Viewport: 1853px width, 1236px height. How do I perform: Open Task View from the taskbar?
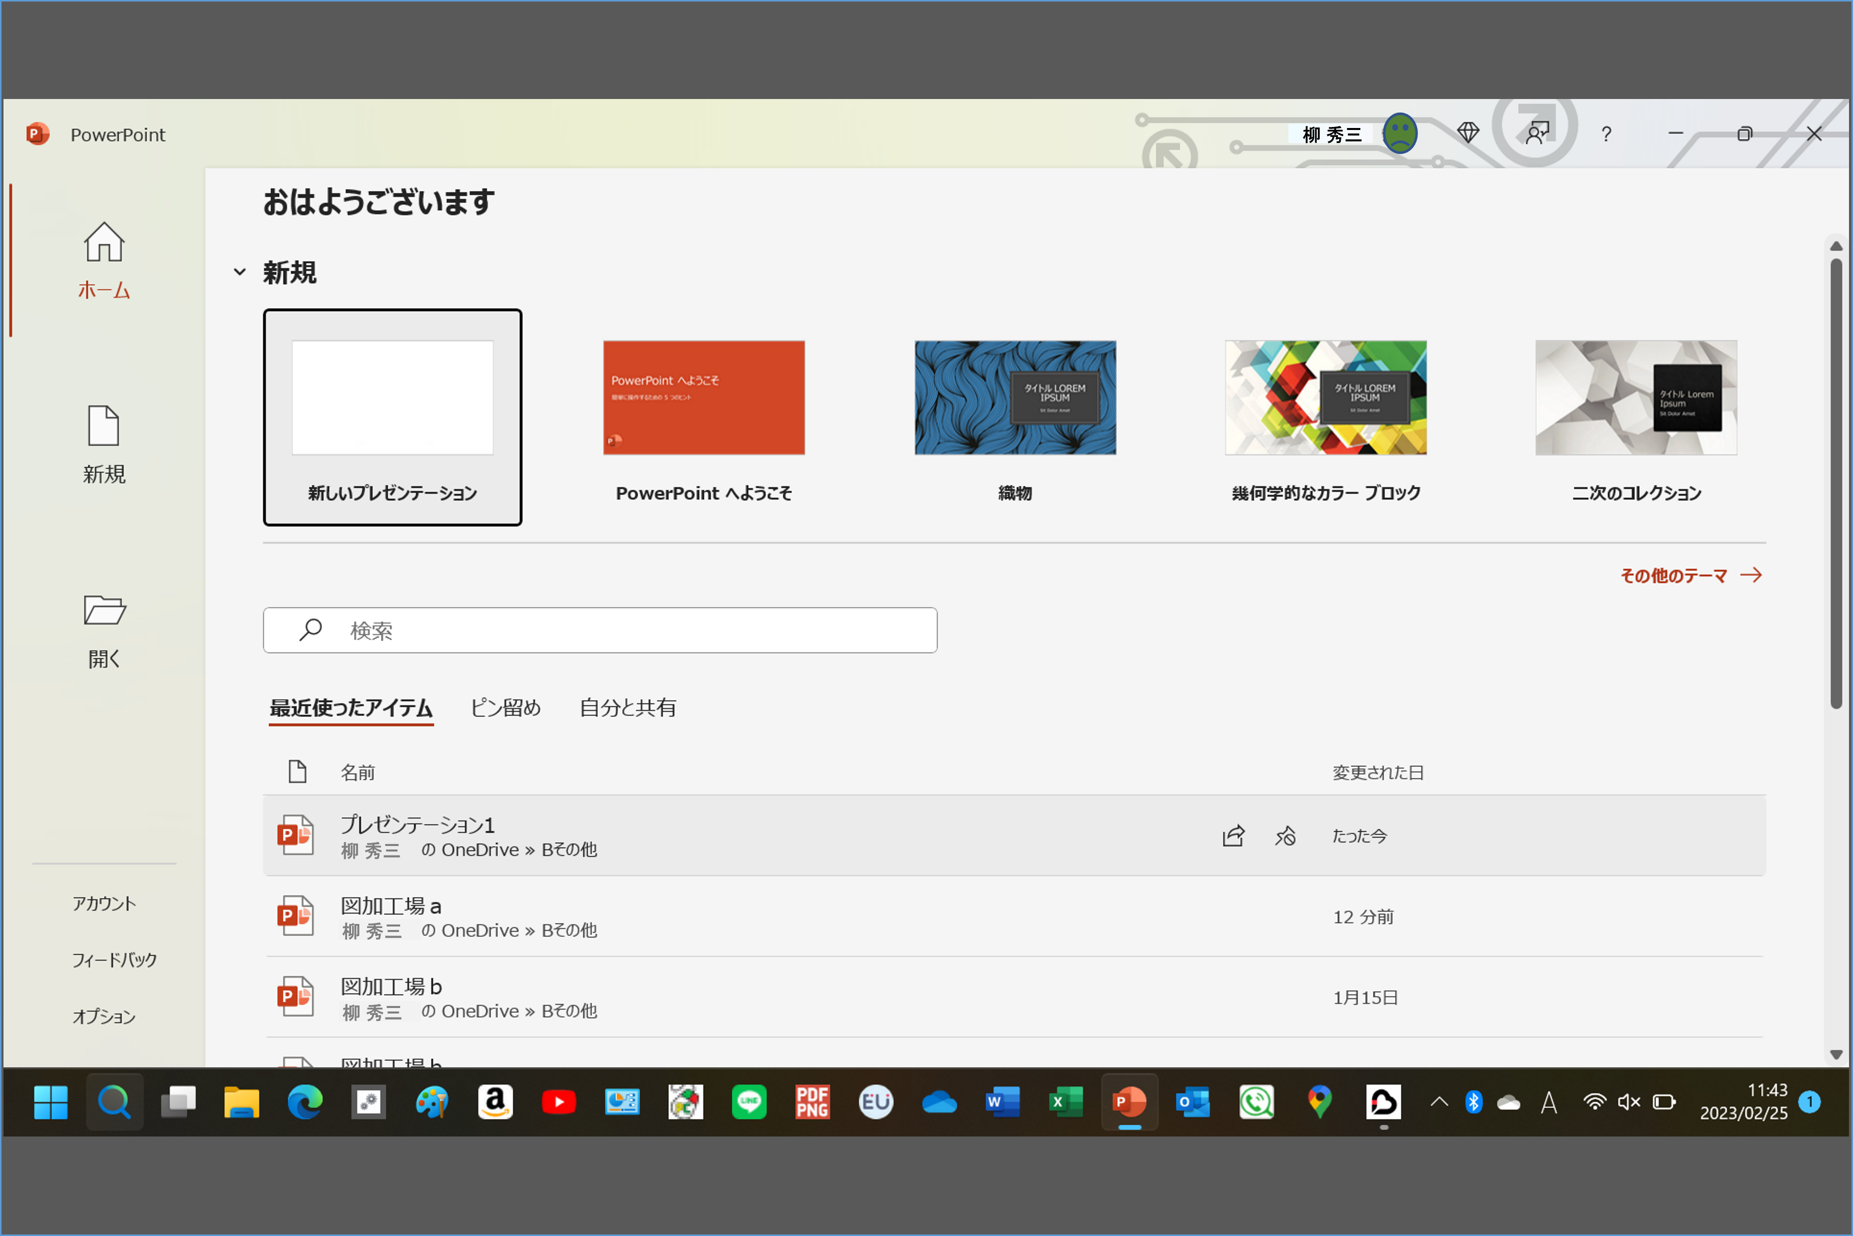coord(178,1102)
